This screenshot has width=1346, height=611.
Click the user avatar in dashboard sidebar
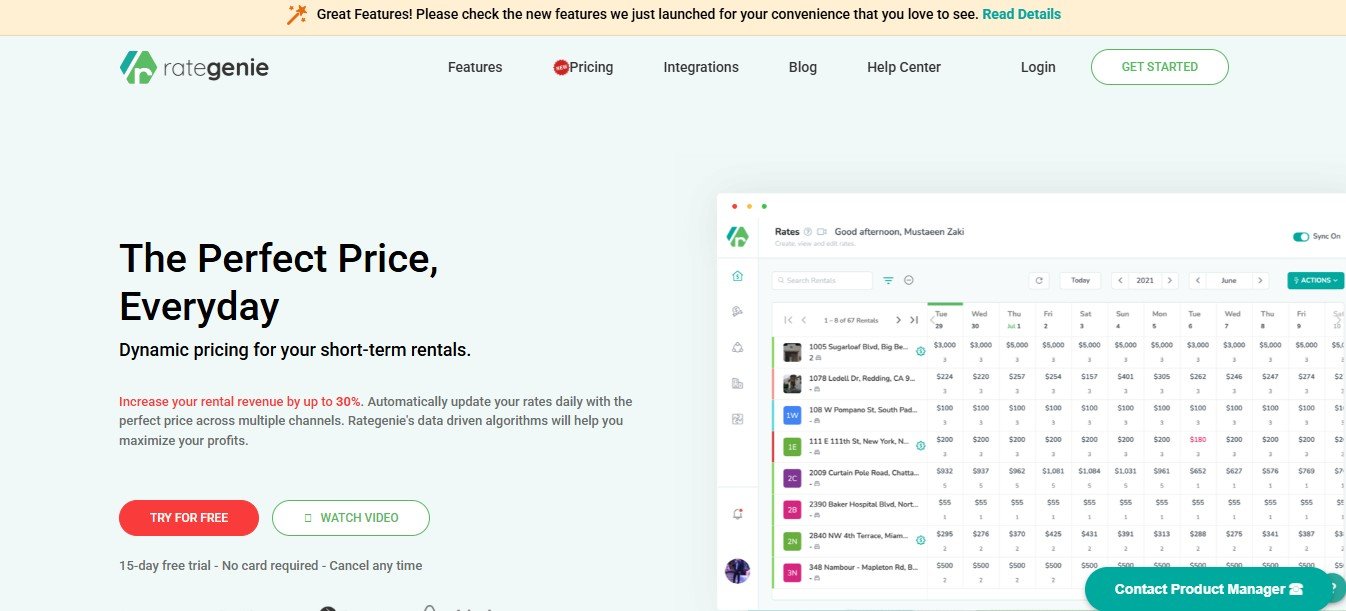(x=737, y=571)
